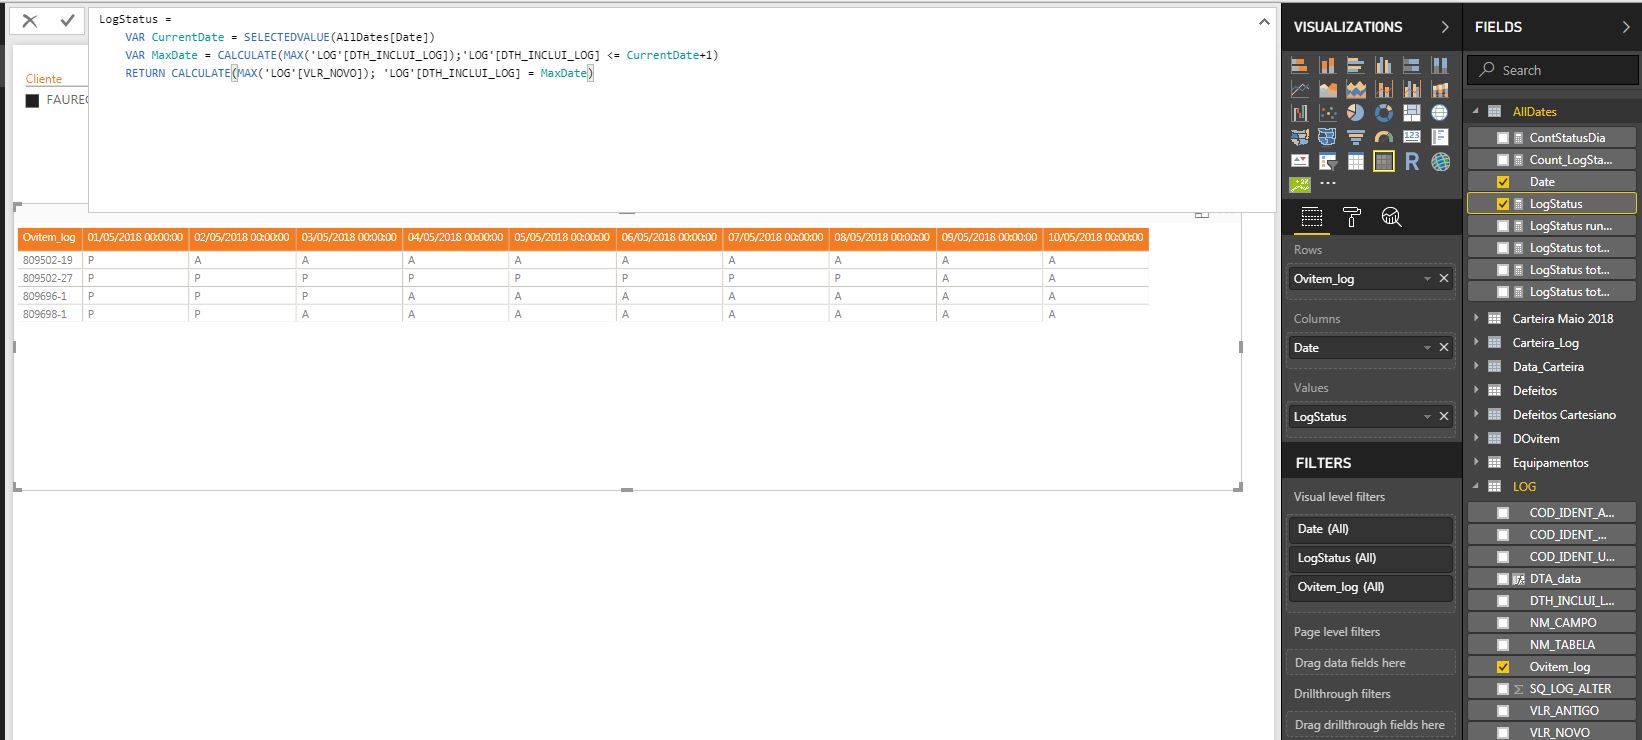Image resolution: width=1642 pixels, height=740 pixels.
Task: Open the Ovitem_log (All) filter card
Action: (1370, 587)
